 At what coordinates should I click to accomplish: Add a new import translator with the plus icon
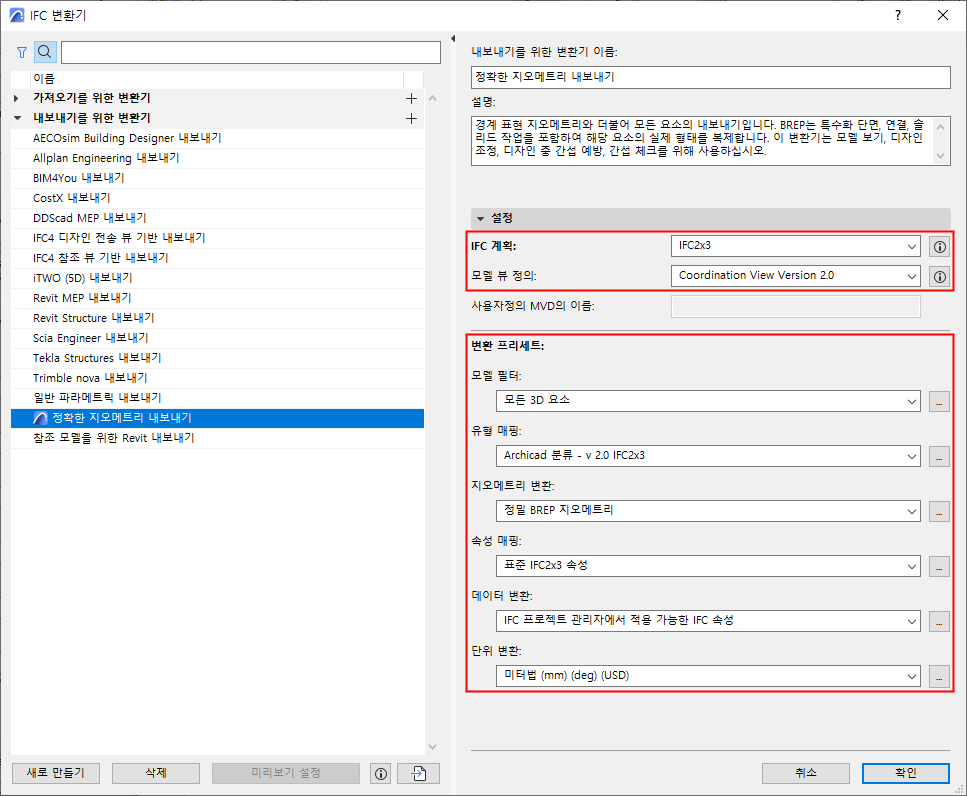click(x=411, y=98)
